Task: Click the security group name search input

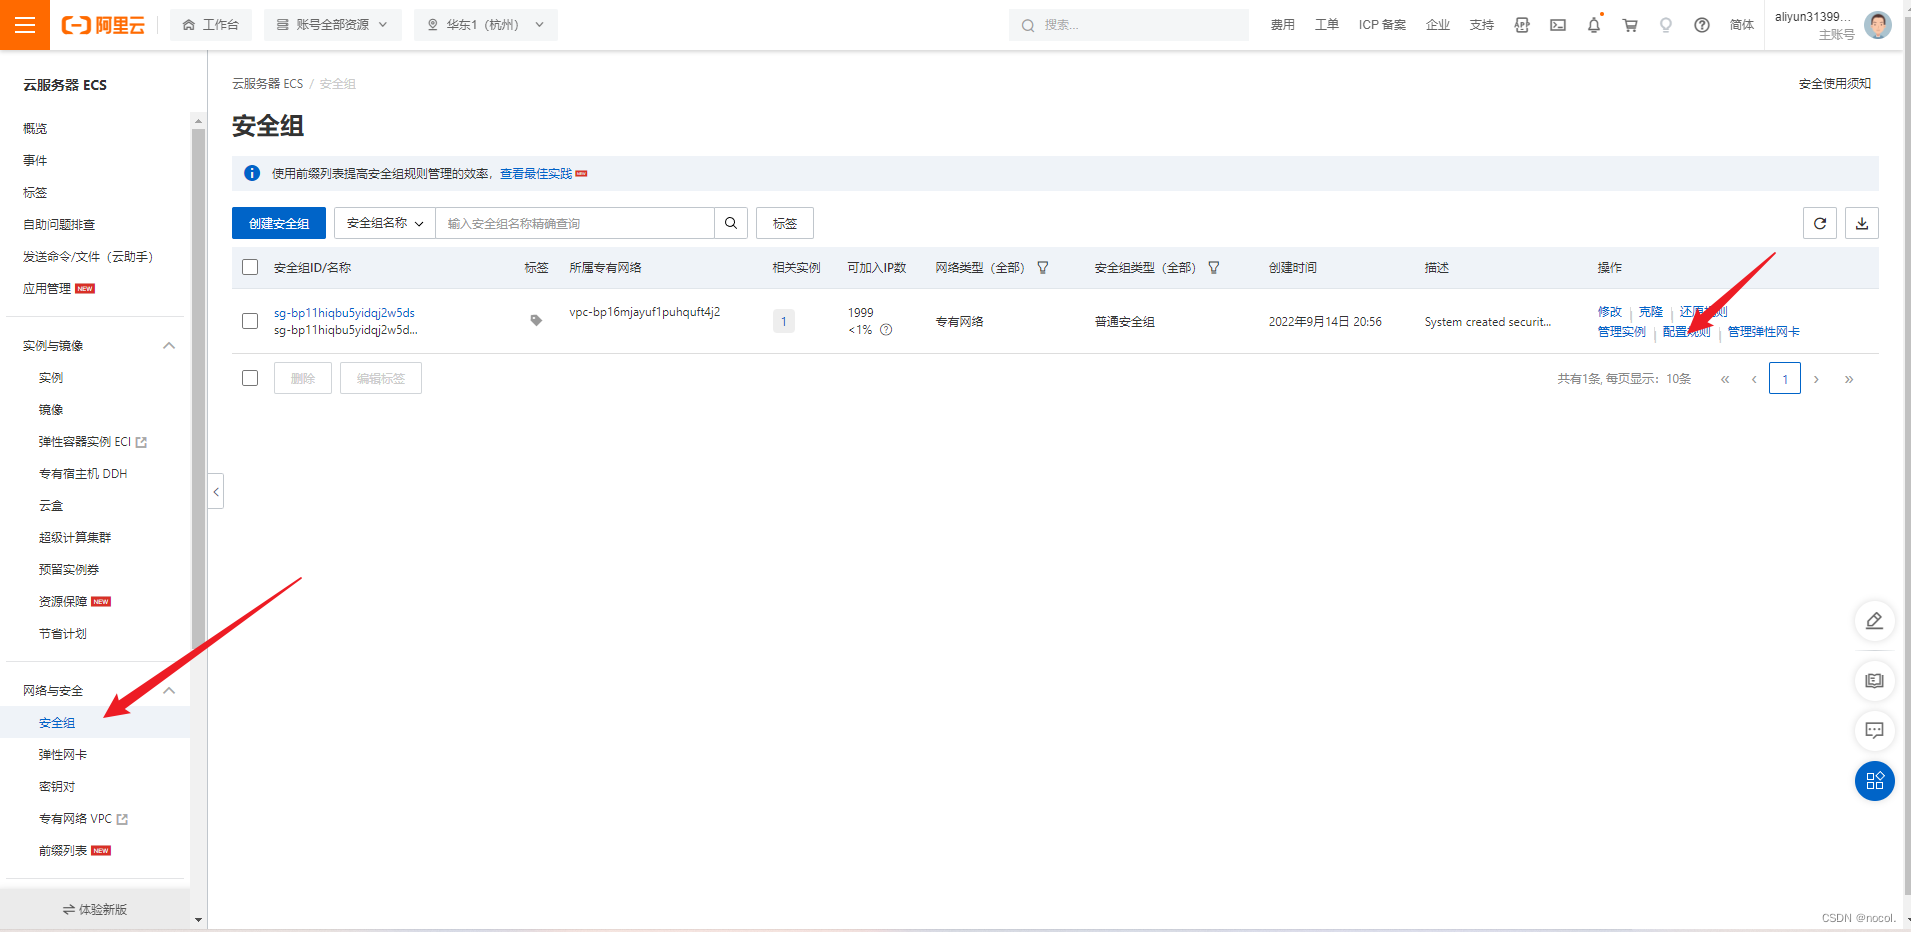Action: tap(575, 223)
